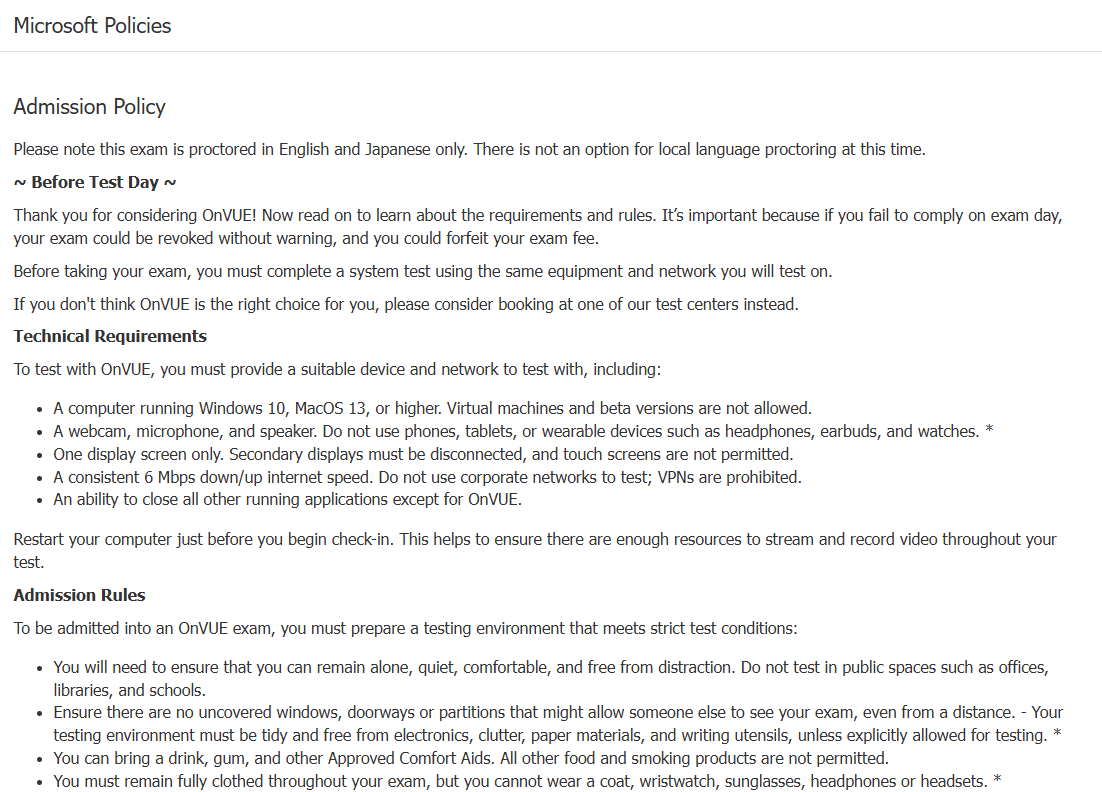Click the asterisk after earbuds and watches
The height and width of the screenshot is (792, 1102).
pos(989,430)
